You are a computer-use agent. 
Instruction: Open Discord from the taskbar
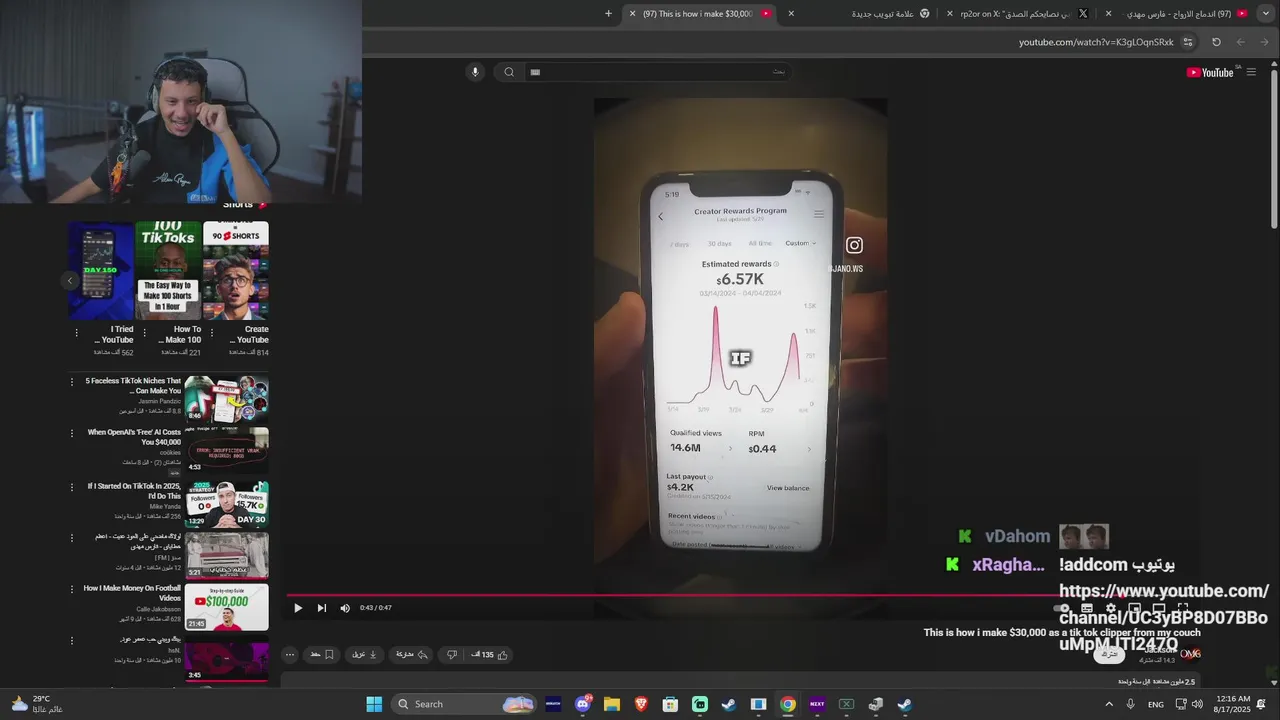(x=583, y=704)
